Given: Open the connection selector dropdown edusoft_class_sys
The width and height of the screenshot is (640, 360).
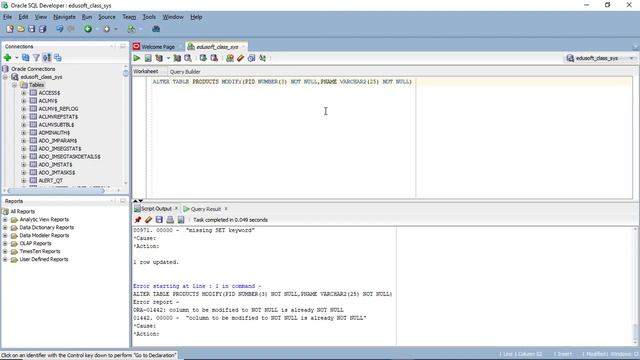Looking at the screenshot, I should point(600,58).
